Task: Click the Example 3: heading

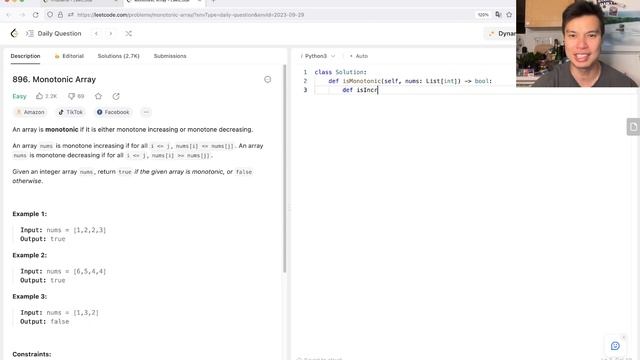Action: [x=29, y=296]
